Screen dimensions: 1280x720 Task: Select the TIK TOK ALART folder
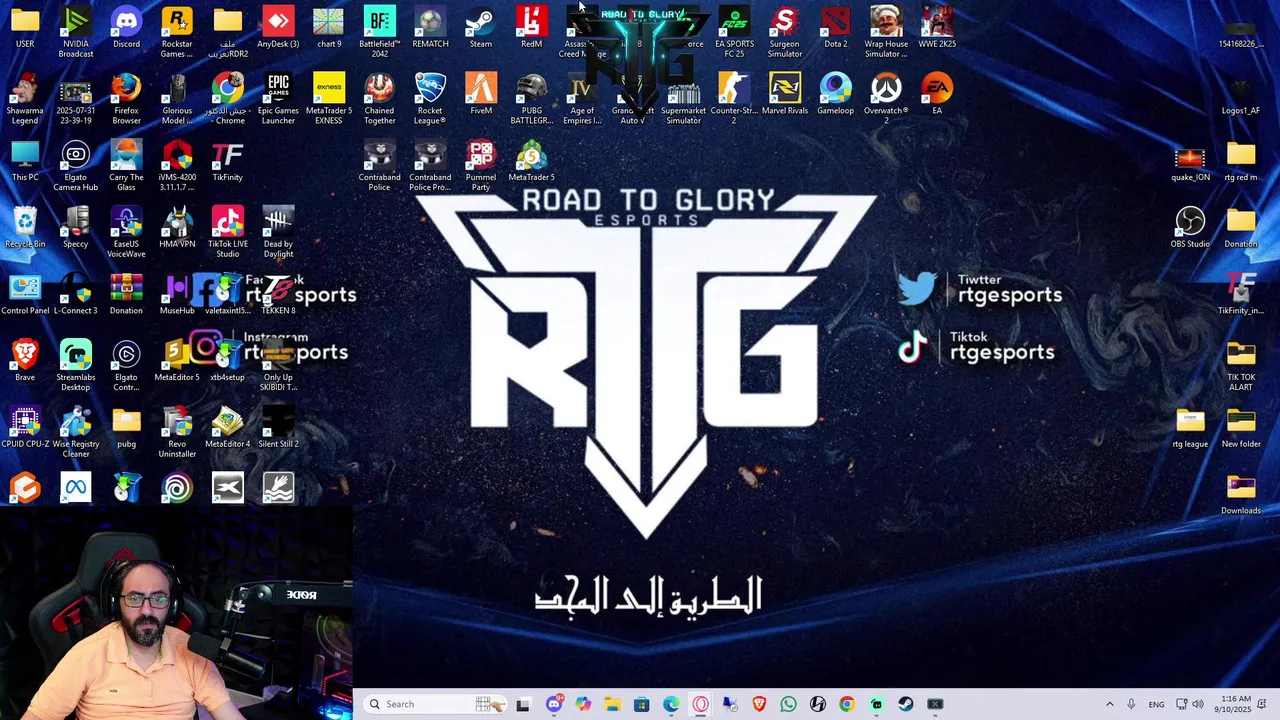coord(1241,365)
